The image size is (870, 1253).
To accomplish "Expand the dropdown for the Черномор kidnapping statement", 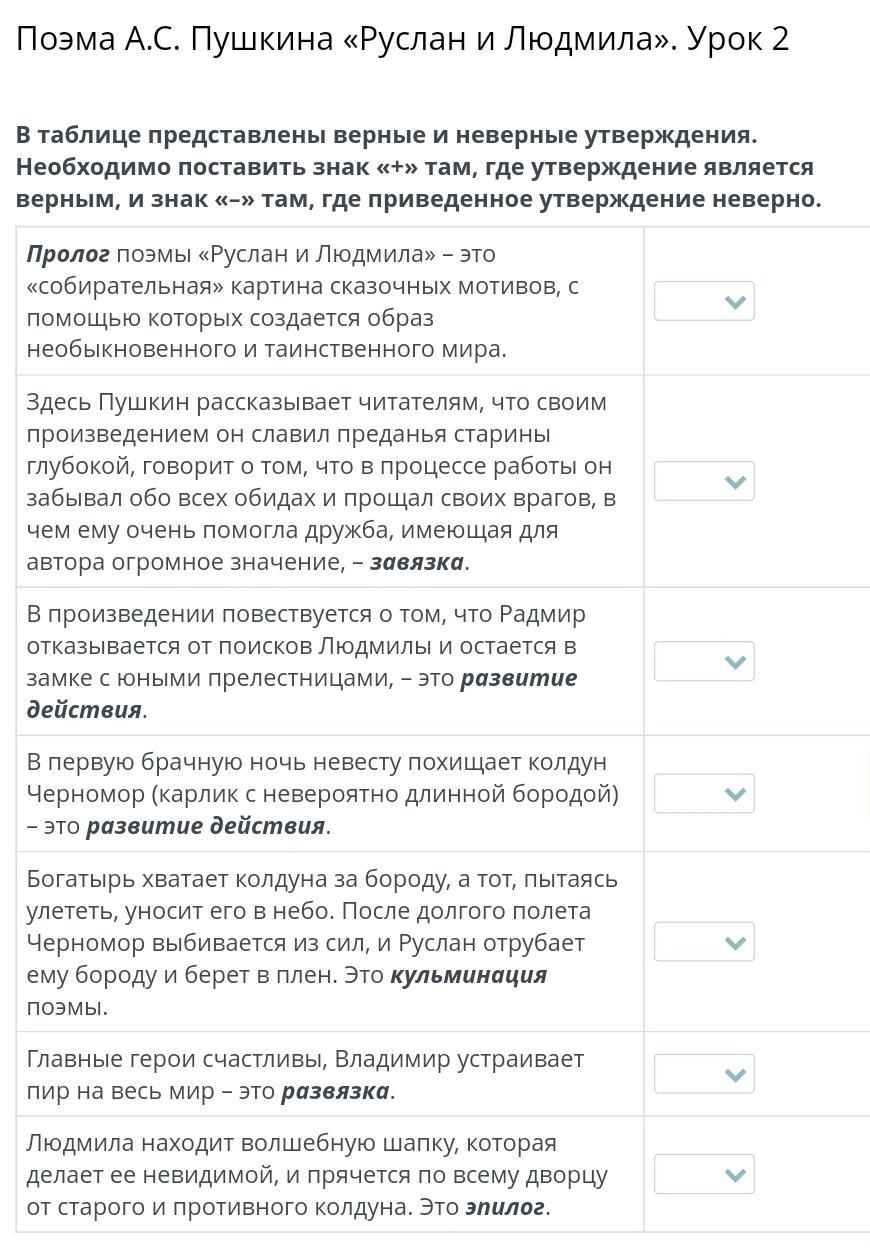I will [704, 794].
